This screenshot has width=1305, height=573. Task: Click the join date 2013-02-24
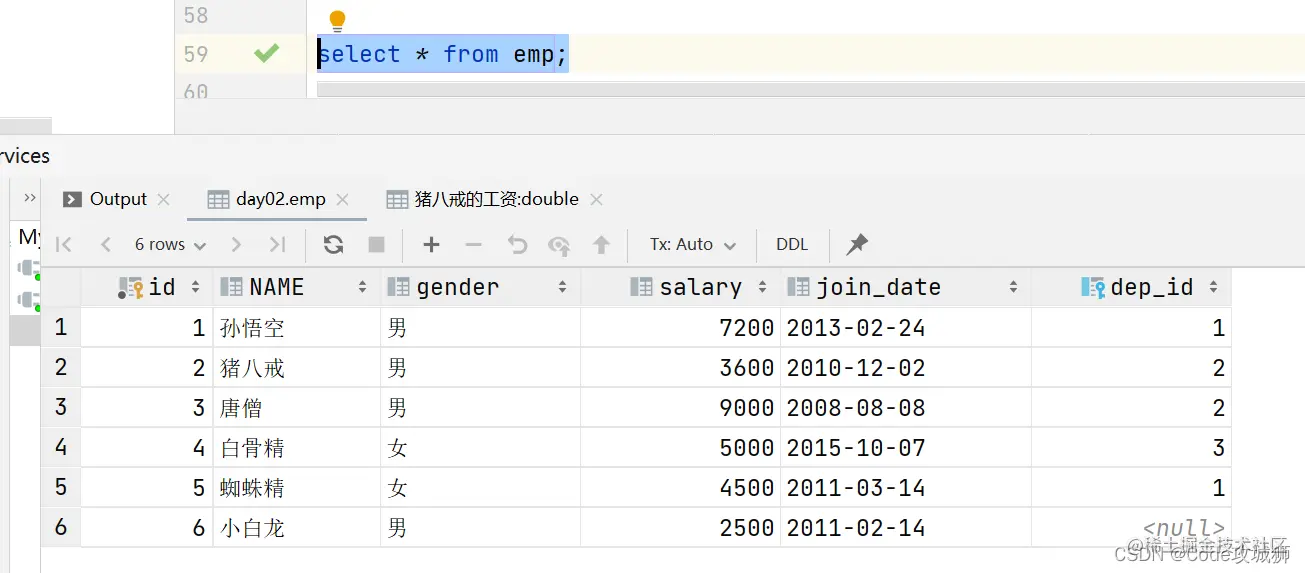pos(905,327)
